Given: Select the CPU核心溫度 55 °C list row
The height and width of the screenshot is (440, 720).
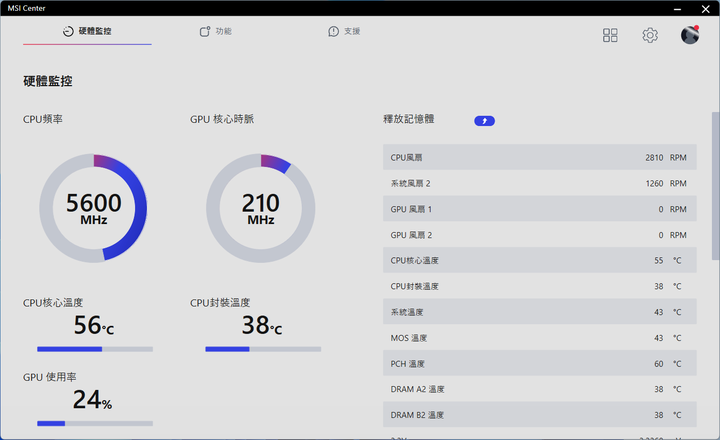Looking at the screenshot, I should pyautogui.click(x=540, y=260).
